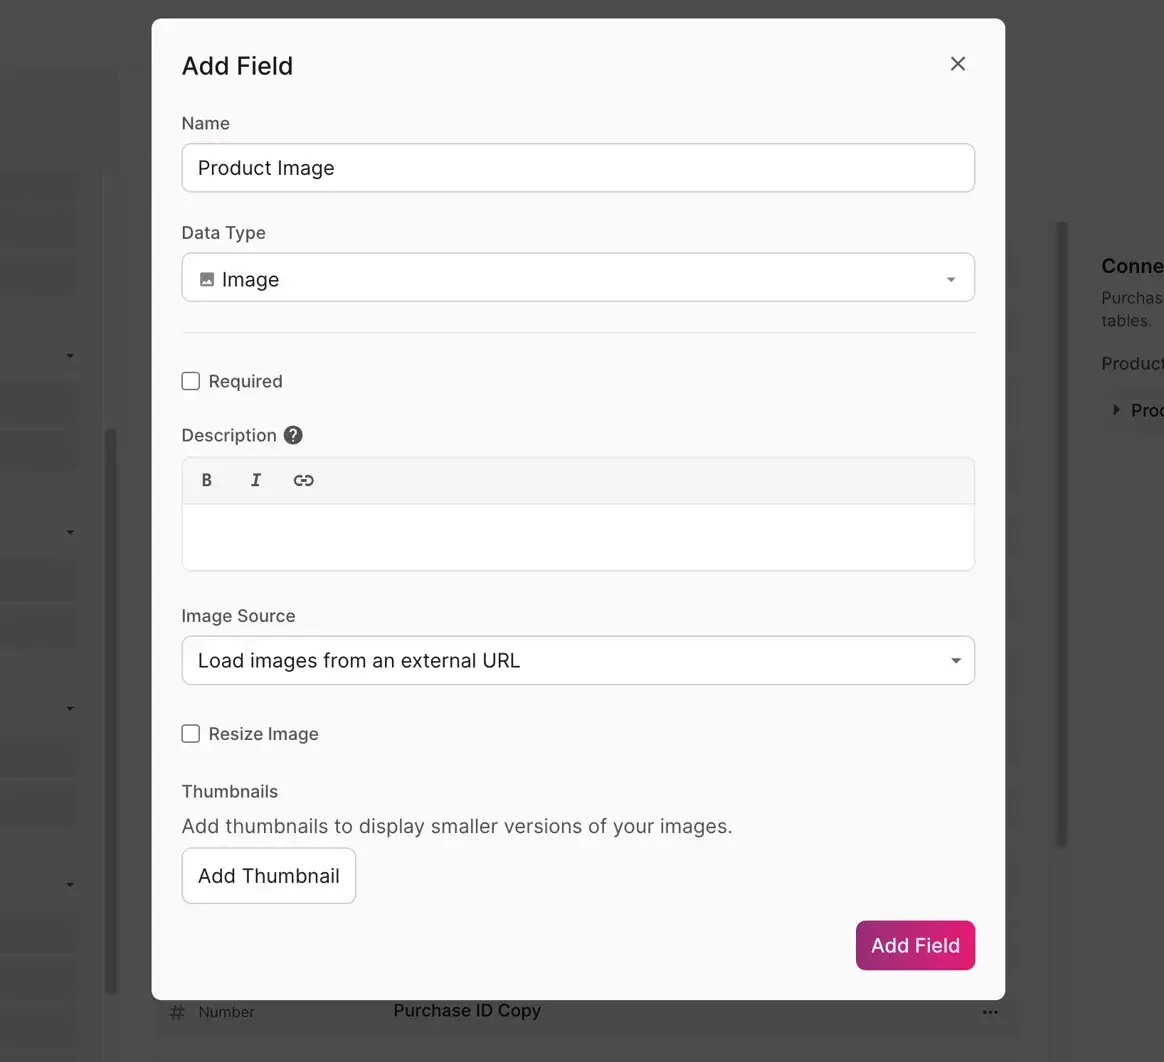Image resolution: width=1164 pixels, height=1062 pixels.
Task: Insert a hyperlink using the link icon
Action: coord(303,480)
